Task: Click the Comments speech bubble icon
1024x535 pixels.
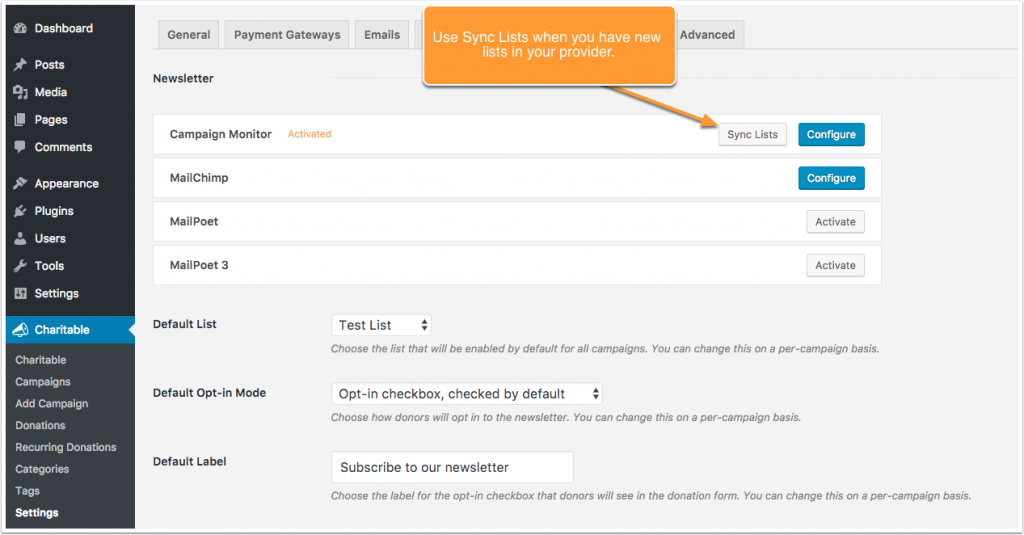Action: pos(20,147)
